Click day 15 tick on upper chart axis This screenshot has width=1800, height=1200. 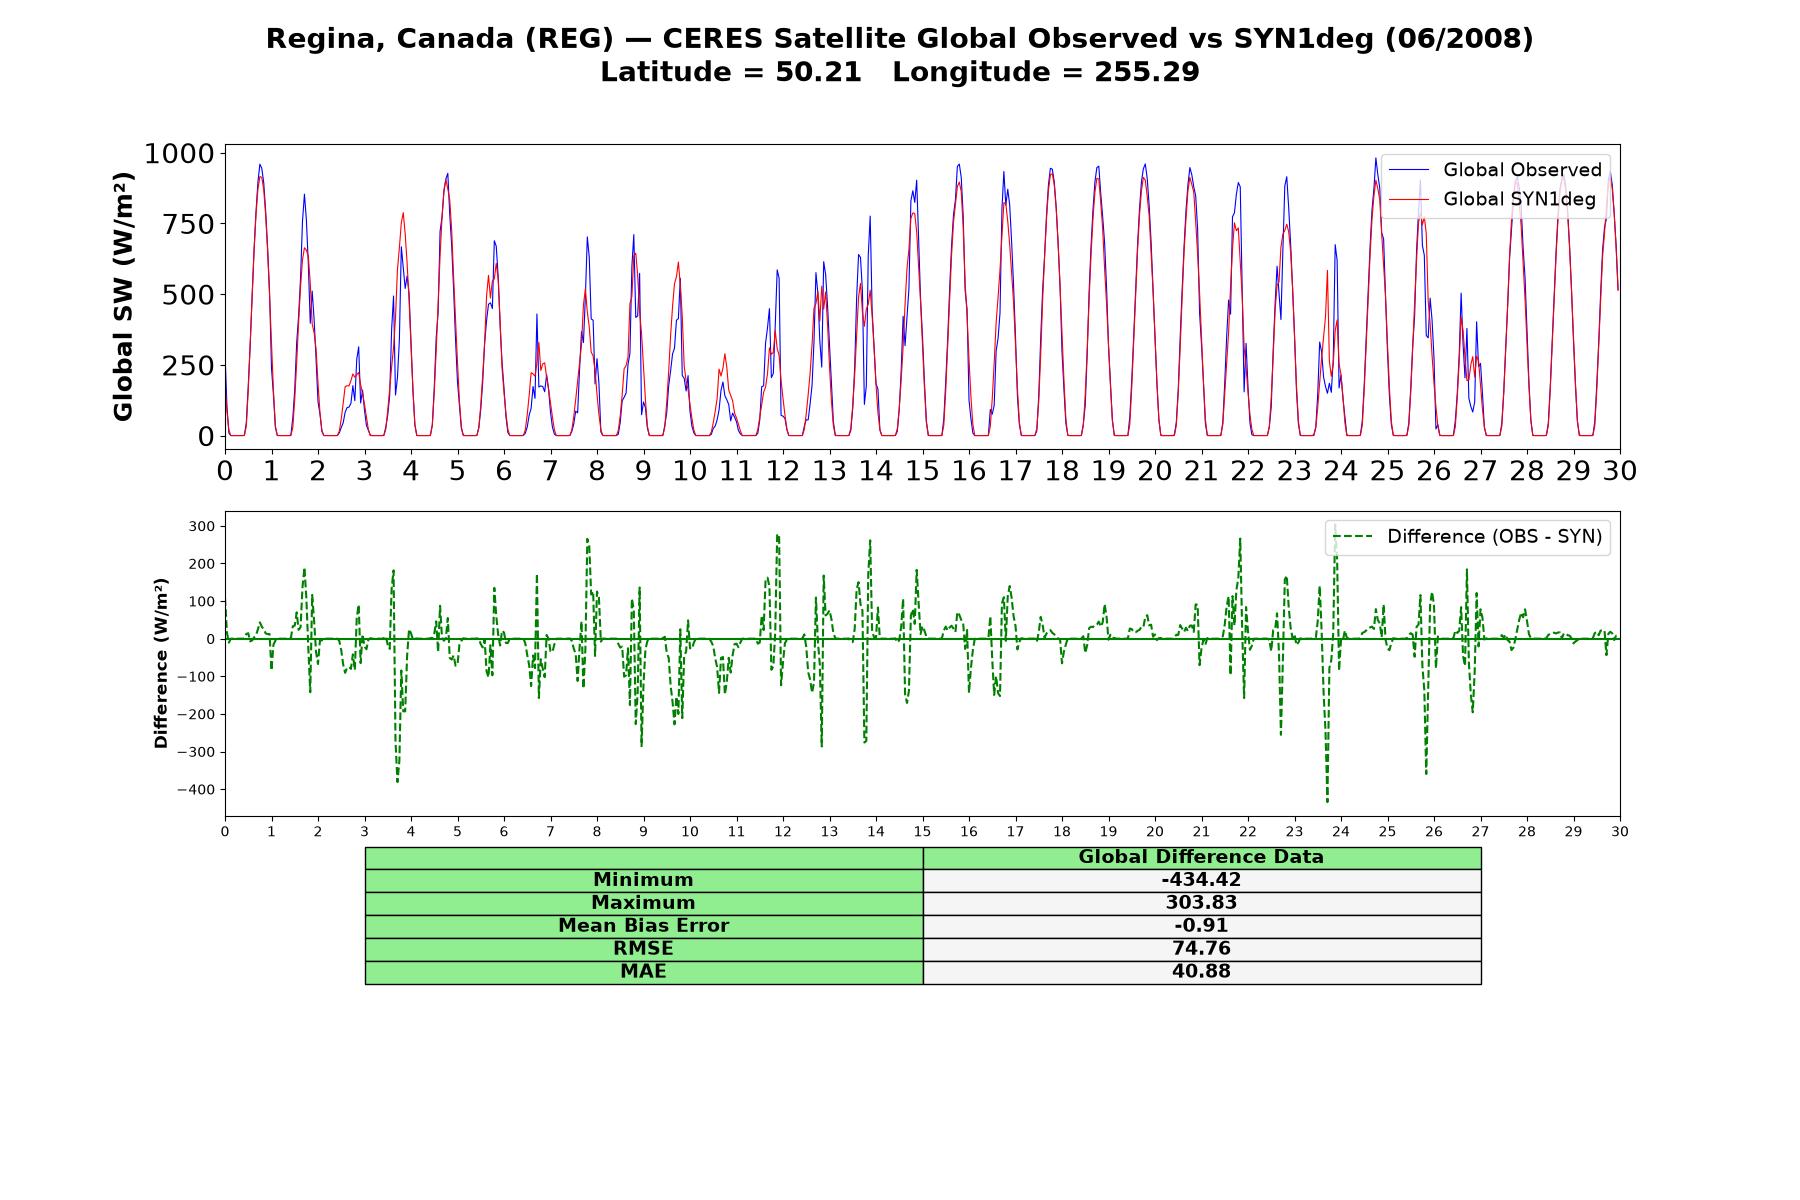pyautogui.click(x=922, y=471)
